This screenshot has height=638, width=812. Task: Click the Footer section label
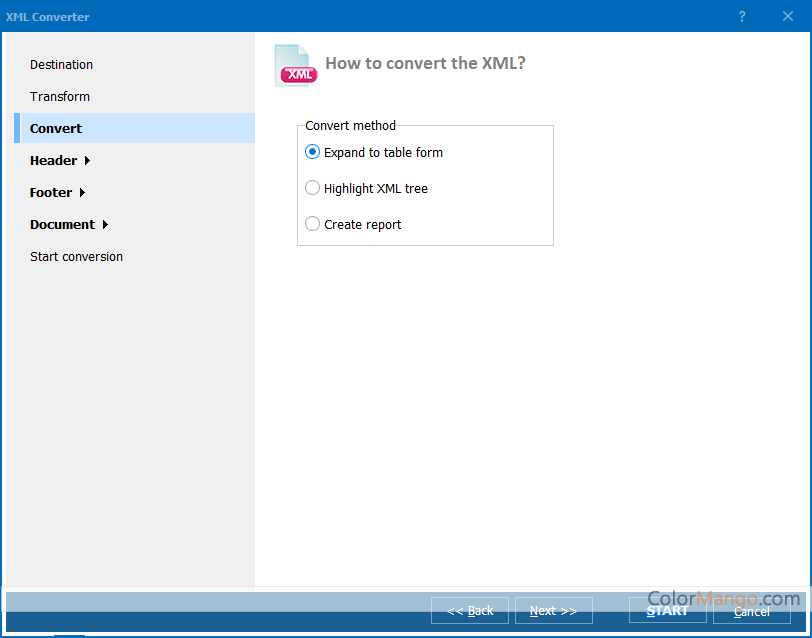click(51, 193)
